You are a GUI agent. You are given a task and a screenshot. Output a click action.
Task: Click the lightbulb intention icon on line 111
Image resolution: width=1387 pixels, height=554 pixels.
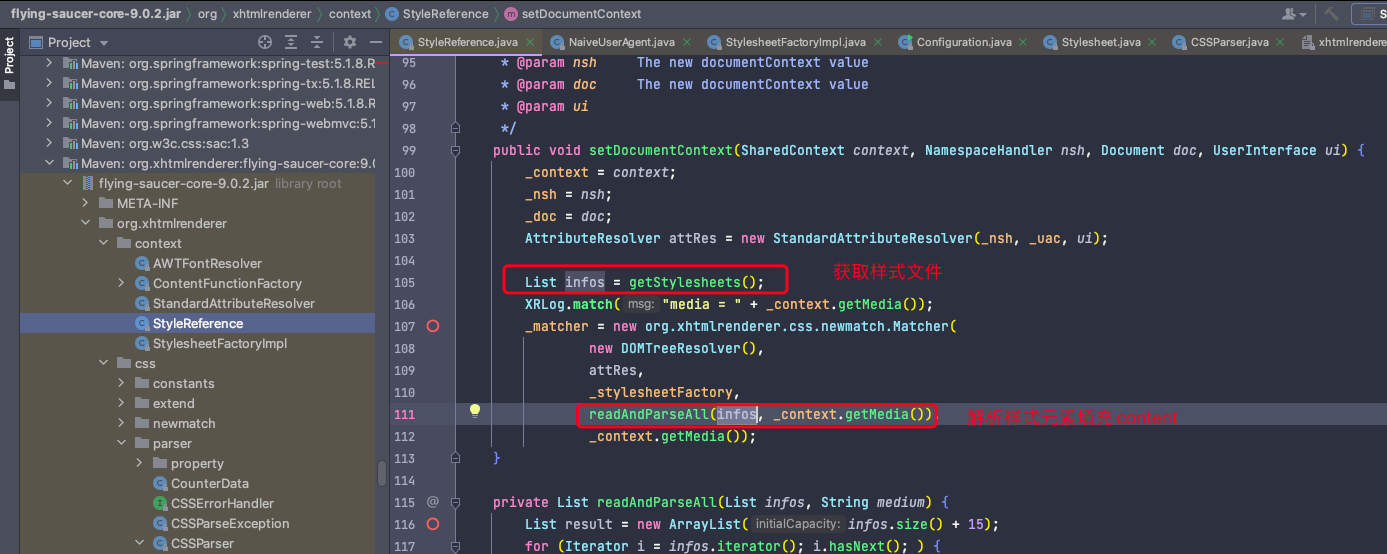point(475,411)
